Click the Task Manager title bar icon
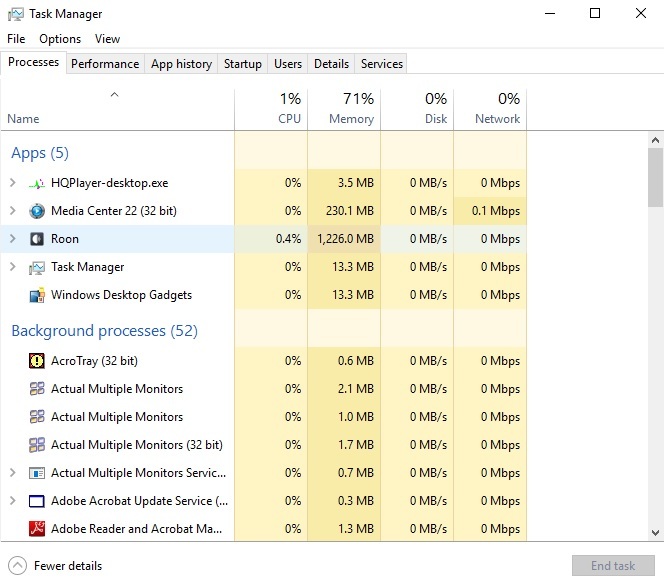The image size is (664, 586). pos(16,14)
